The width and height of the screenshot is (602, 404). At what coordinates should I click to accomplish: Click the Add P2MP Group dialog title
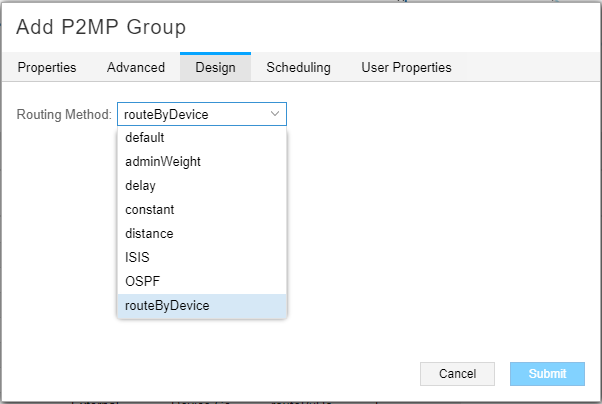pyautogui.click(x=101, y=27)
